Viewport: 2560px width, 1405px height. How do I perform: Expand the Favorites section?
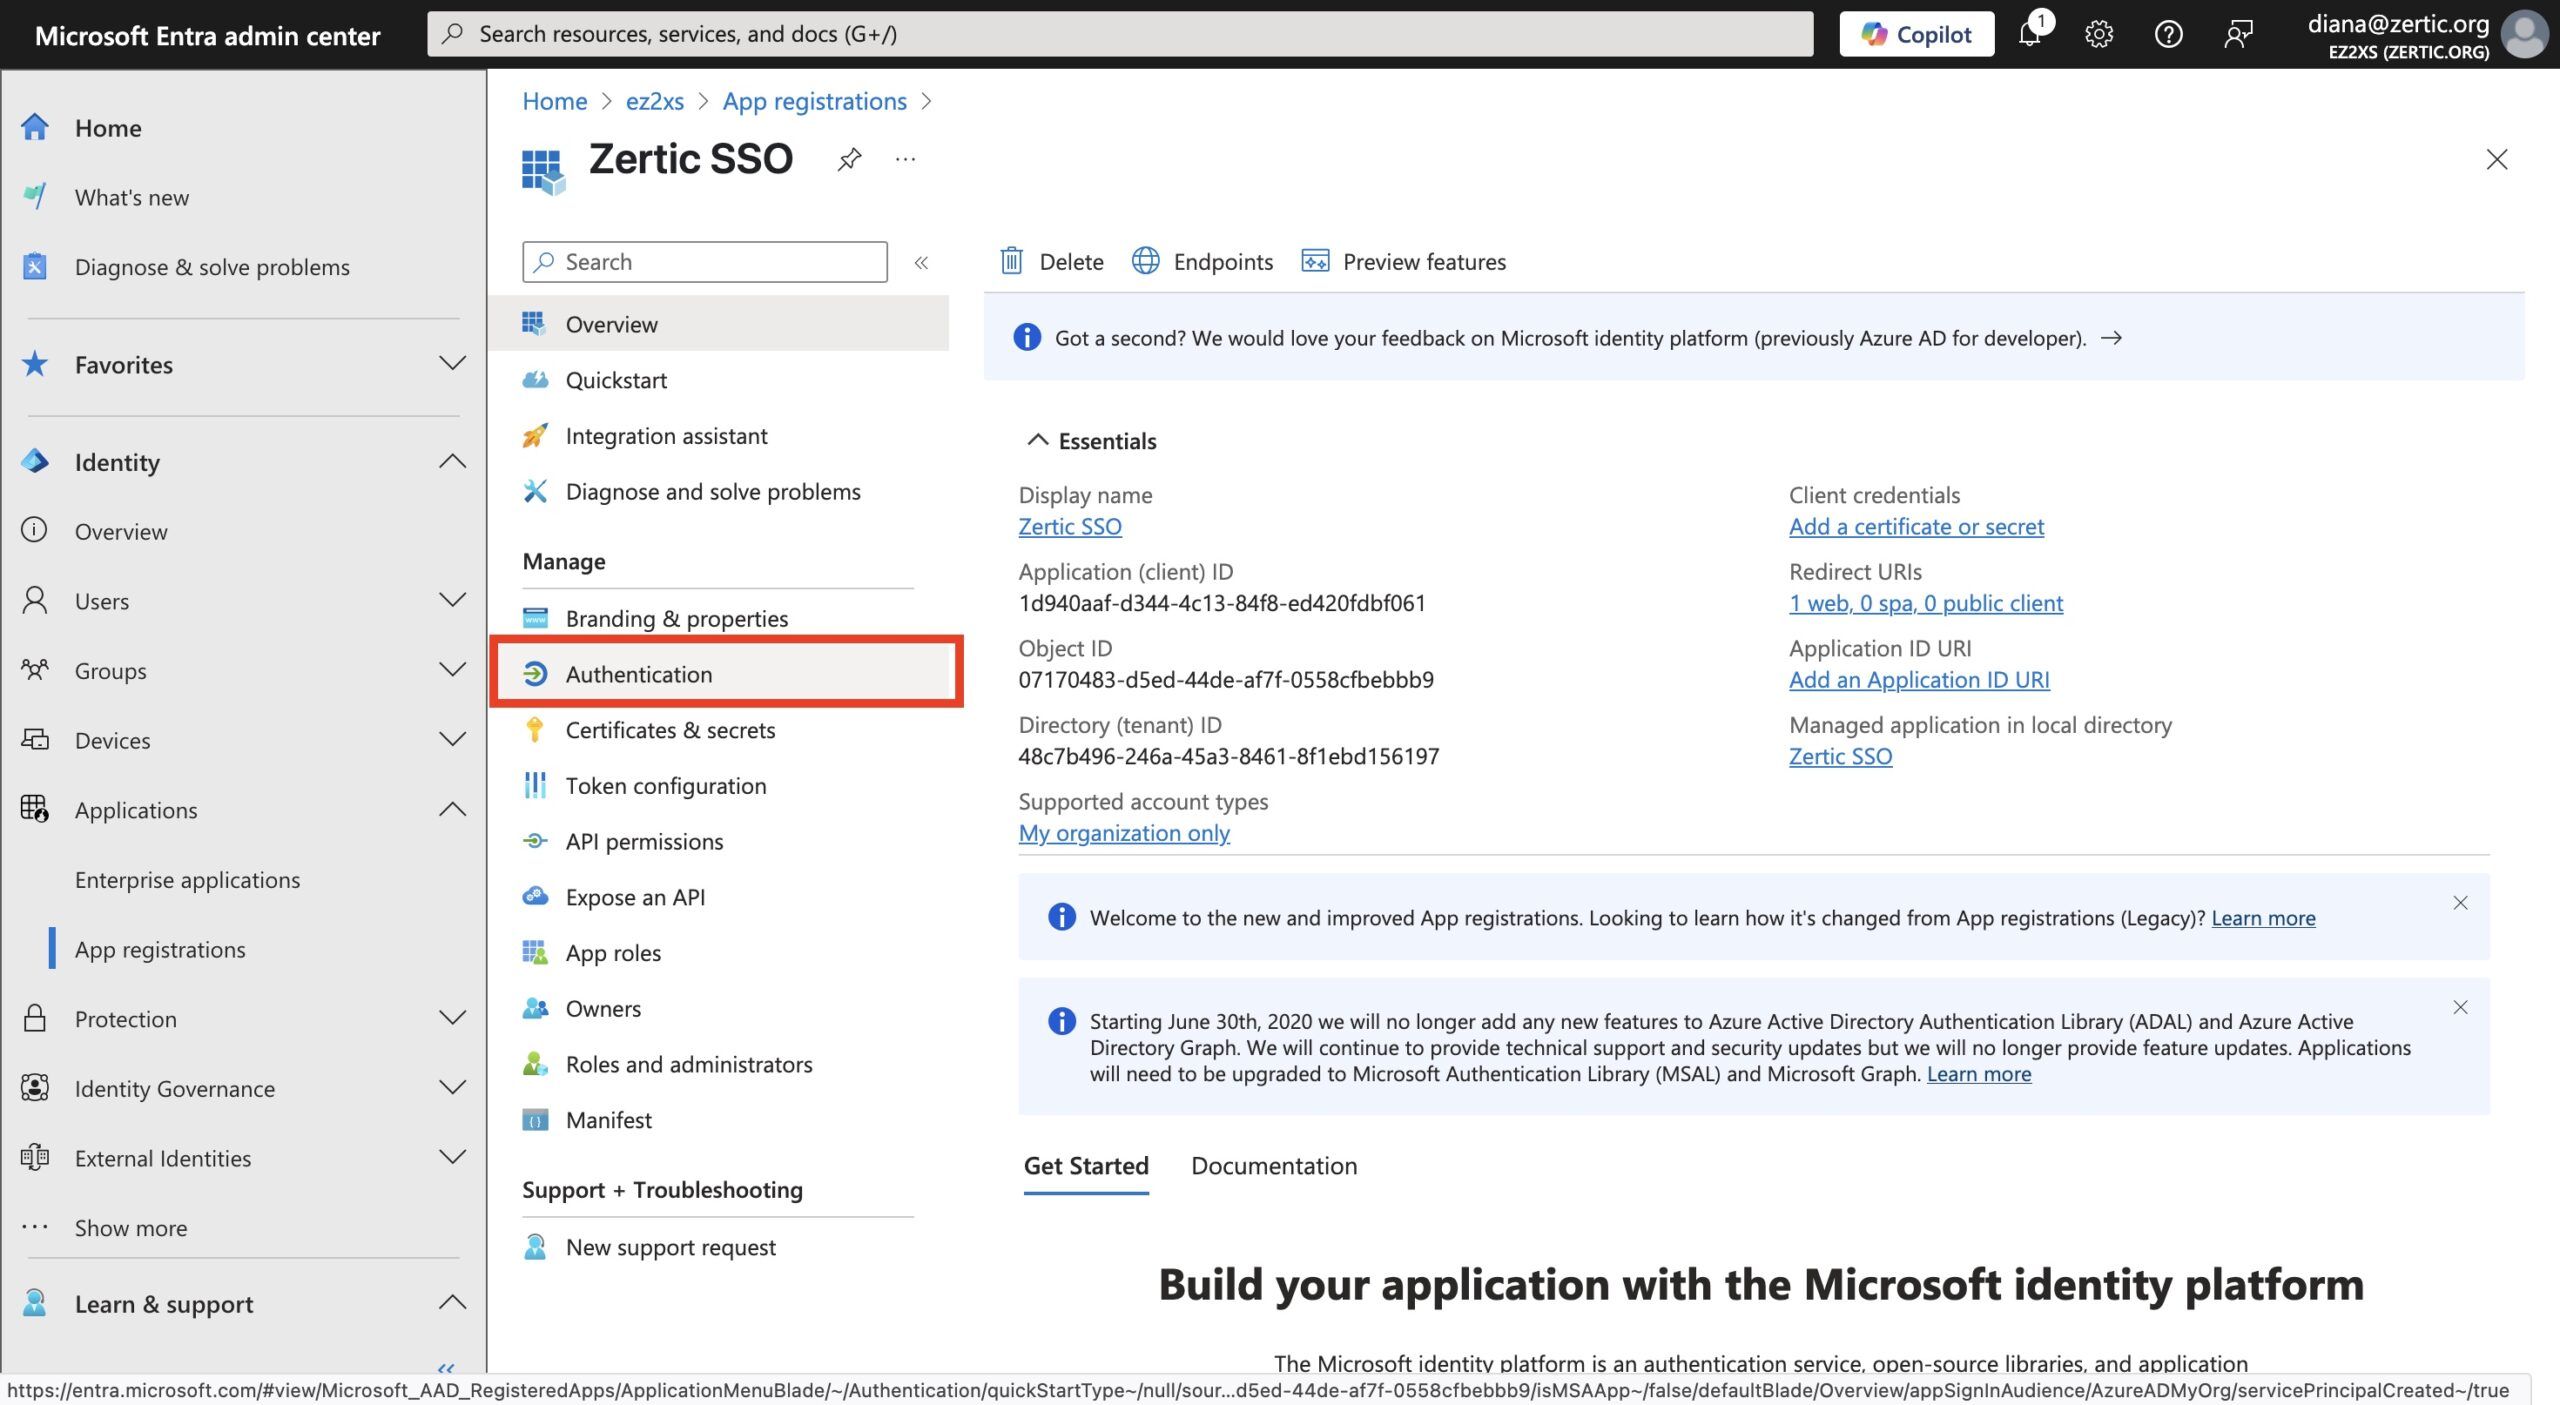[452, 364]
